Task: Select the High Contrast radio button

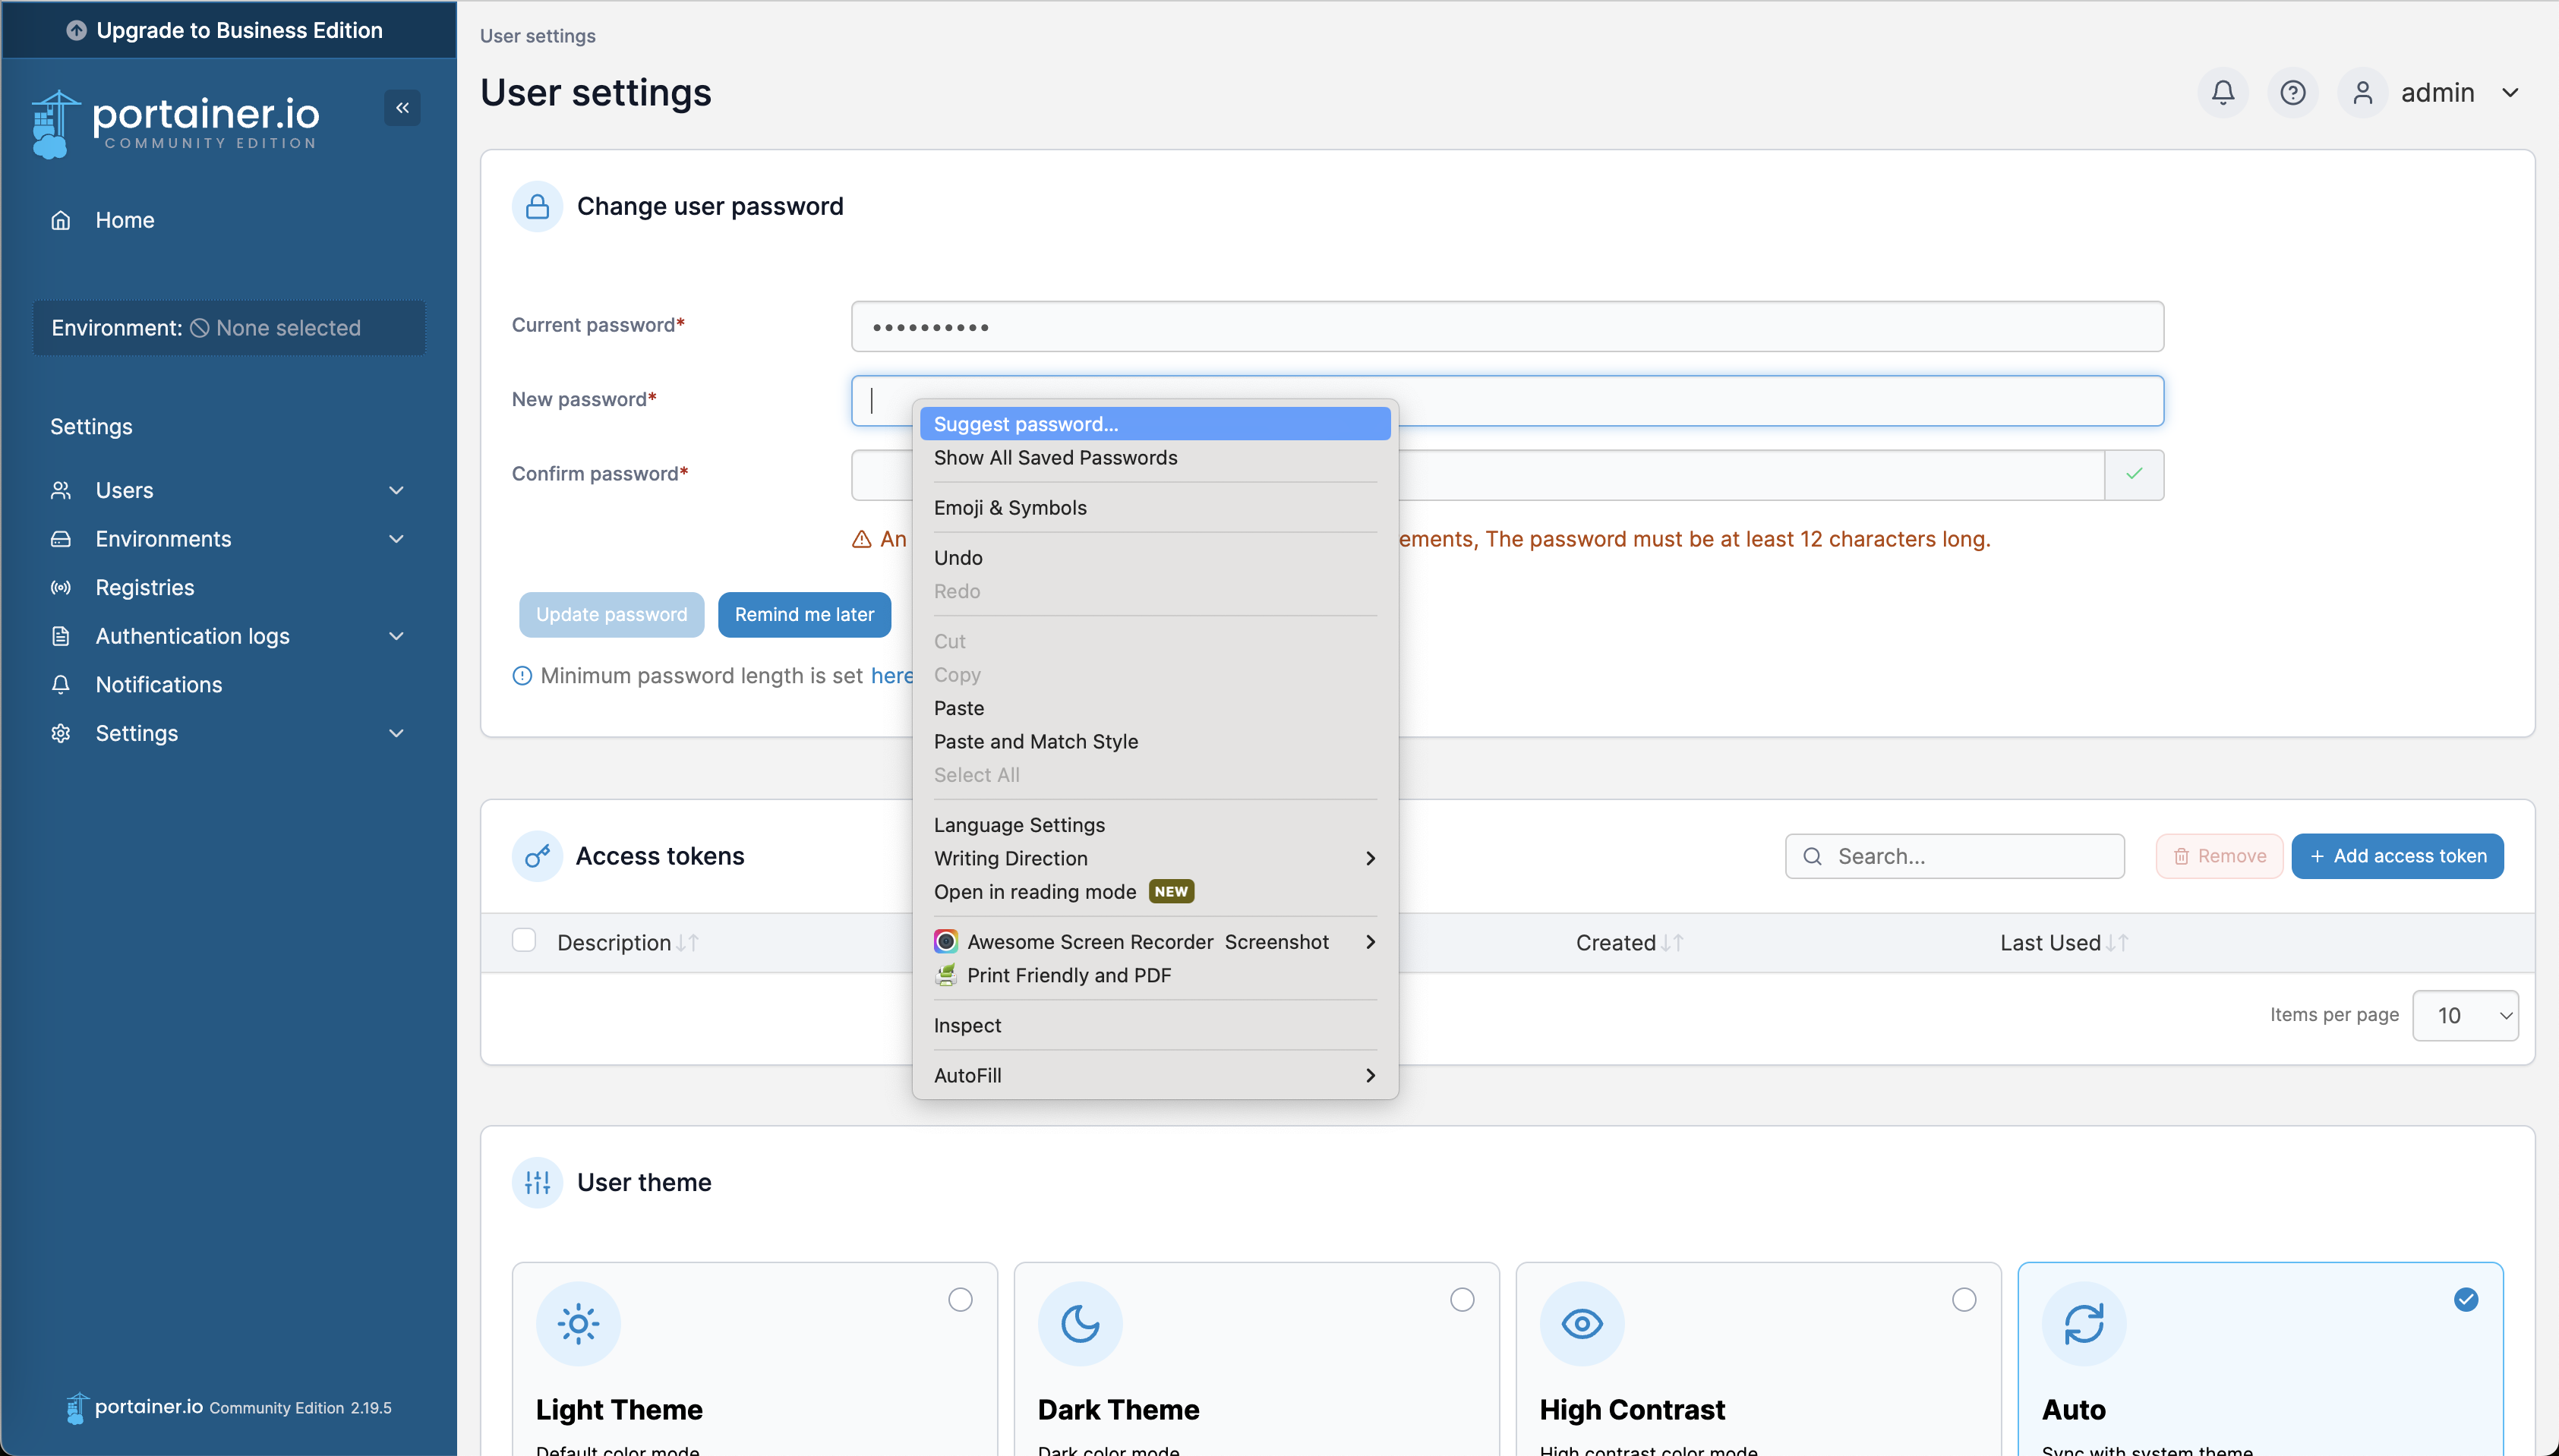Action: [x=1964, y=1299]
